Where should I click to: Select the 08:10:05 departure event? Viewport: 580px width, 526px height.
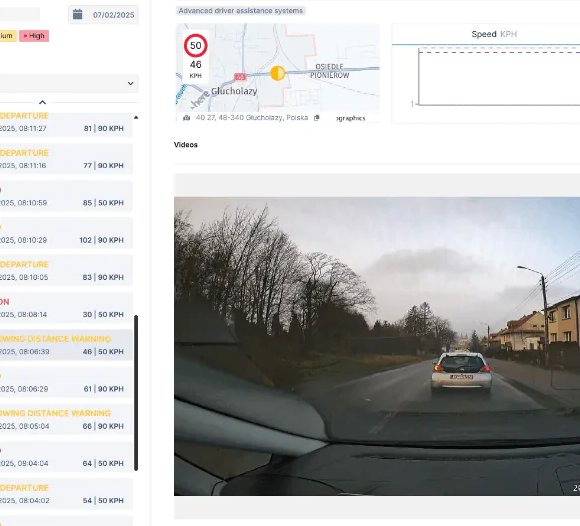coord(66,270)
